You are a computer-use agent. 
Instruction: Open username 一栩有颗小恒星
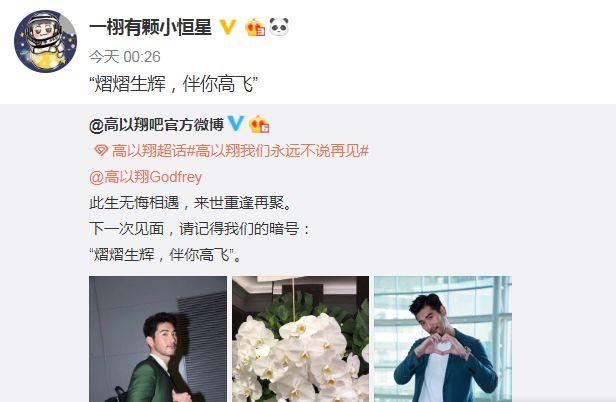pos(150,28)
